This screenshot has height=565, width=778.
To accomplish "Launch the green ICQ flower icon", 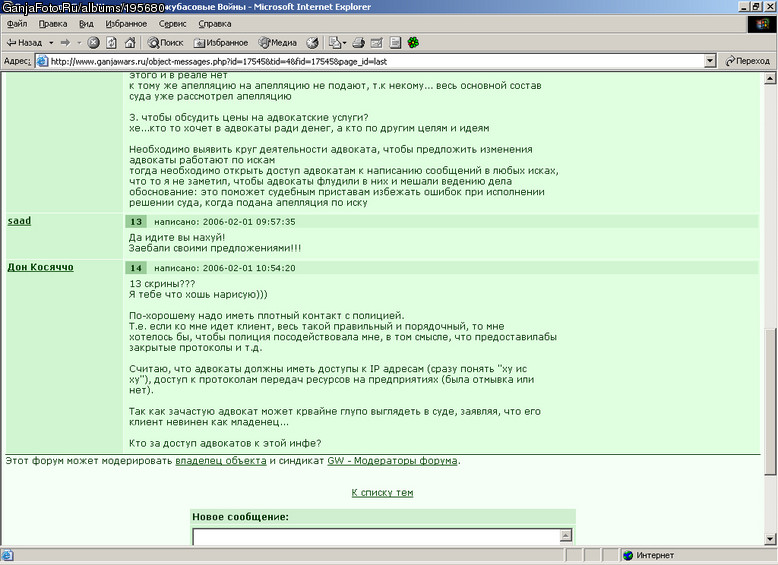I will [413, 43].
